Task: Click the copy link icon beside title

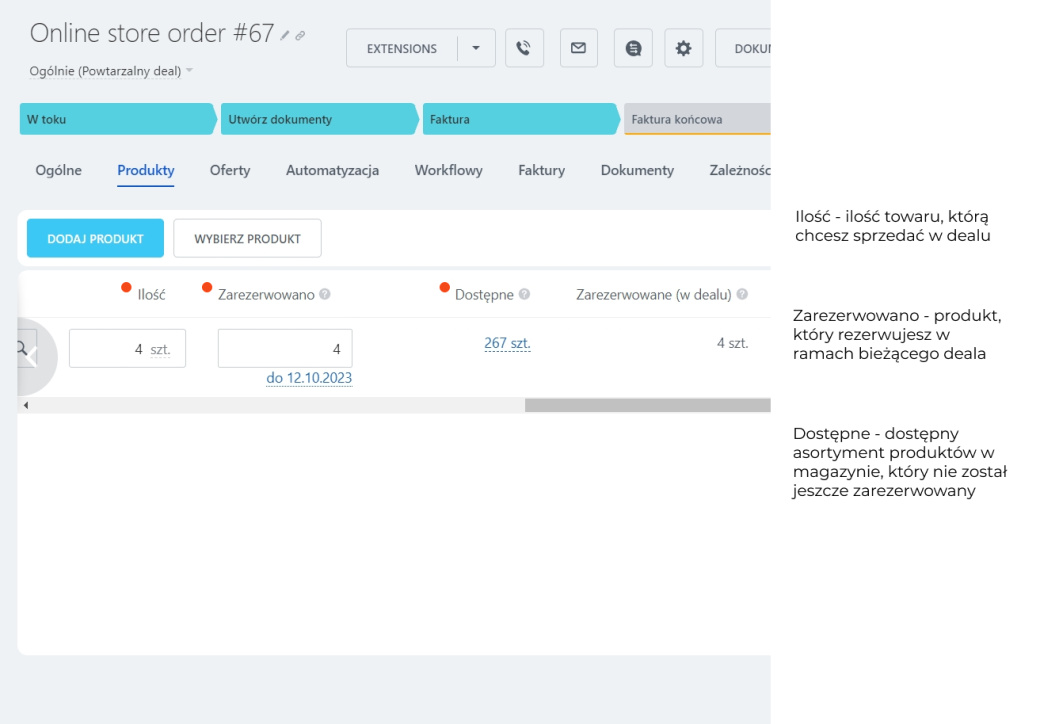Action: [300, 35]
